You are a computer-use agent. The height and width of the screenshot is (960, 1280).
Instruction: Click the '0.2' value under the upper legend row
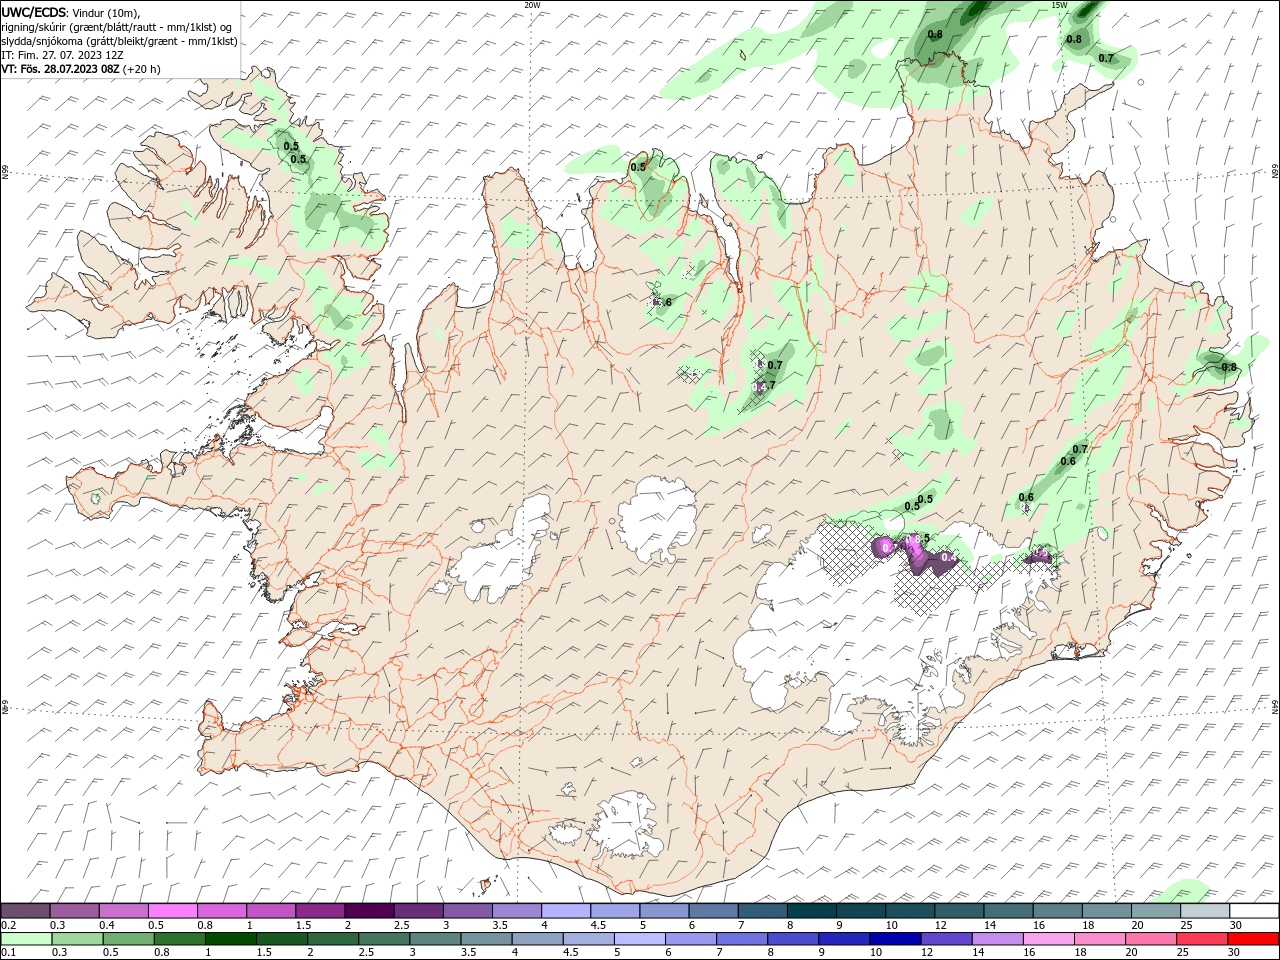(9, 925)
